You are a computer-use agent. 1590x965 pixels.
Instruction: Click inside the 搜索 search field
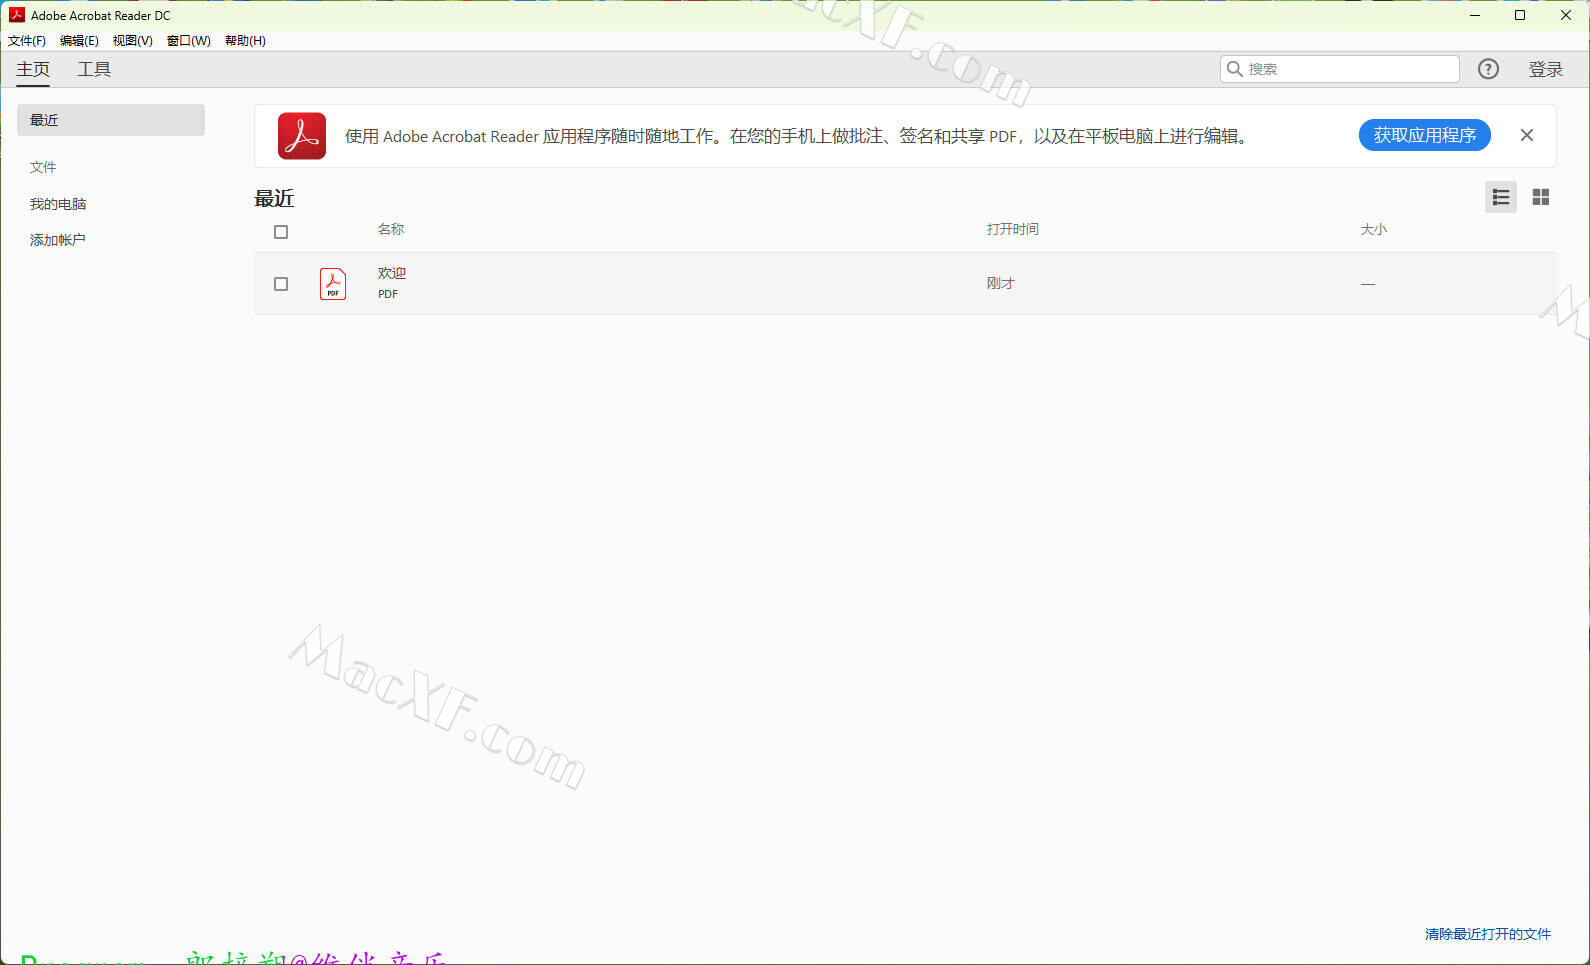tap(1339, 69)
